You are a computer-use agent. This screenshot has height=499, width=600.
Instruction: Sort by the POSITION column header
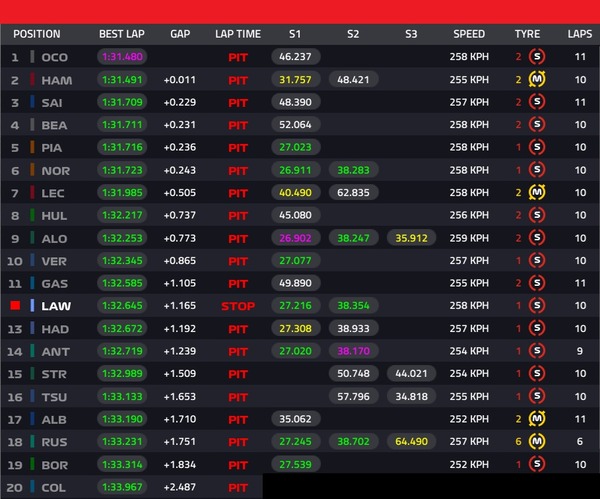[37, 34]
